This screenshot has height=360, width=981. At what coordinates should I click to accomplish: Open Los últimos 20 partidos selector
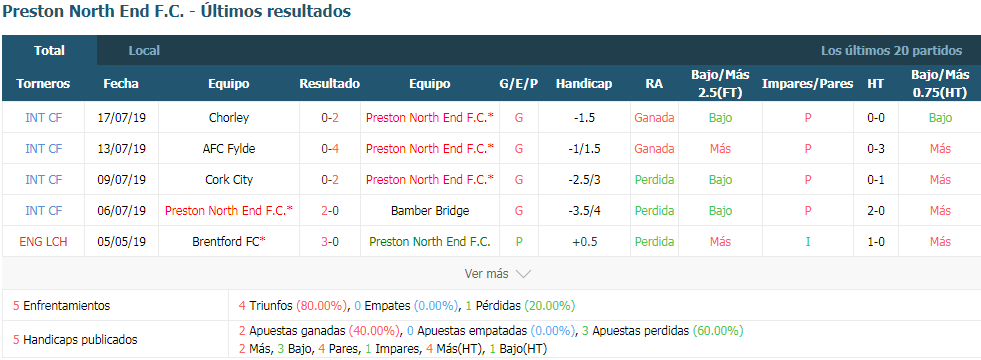click(x=892, y=51)
